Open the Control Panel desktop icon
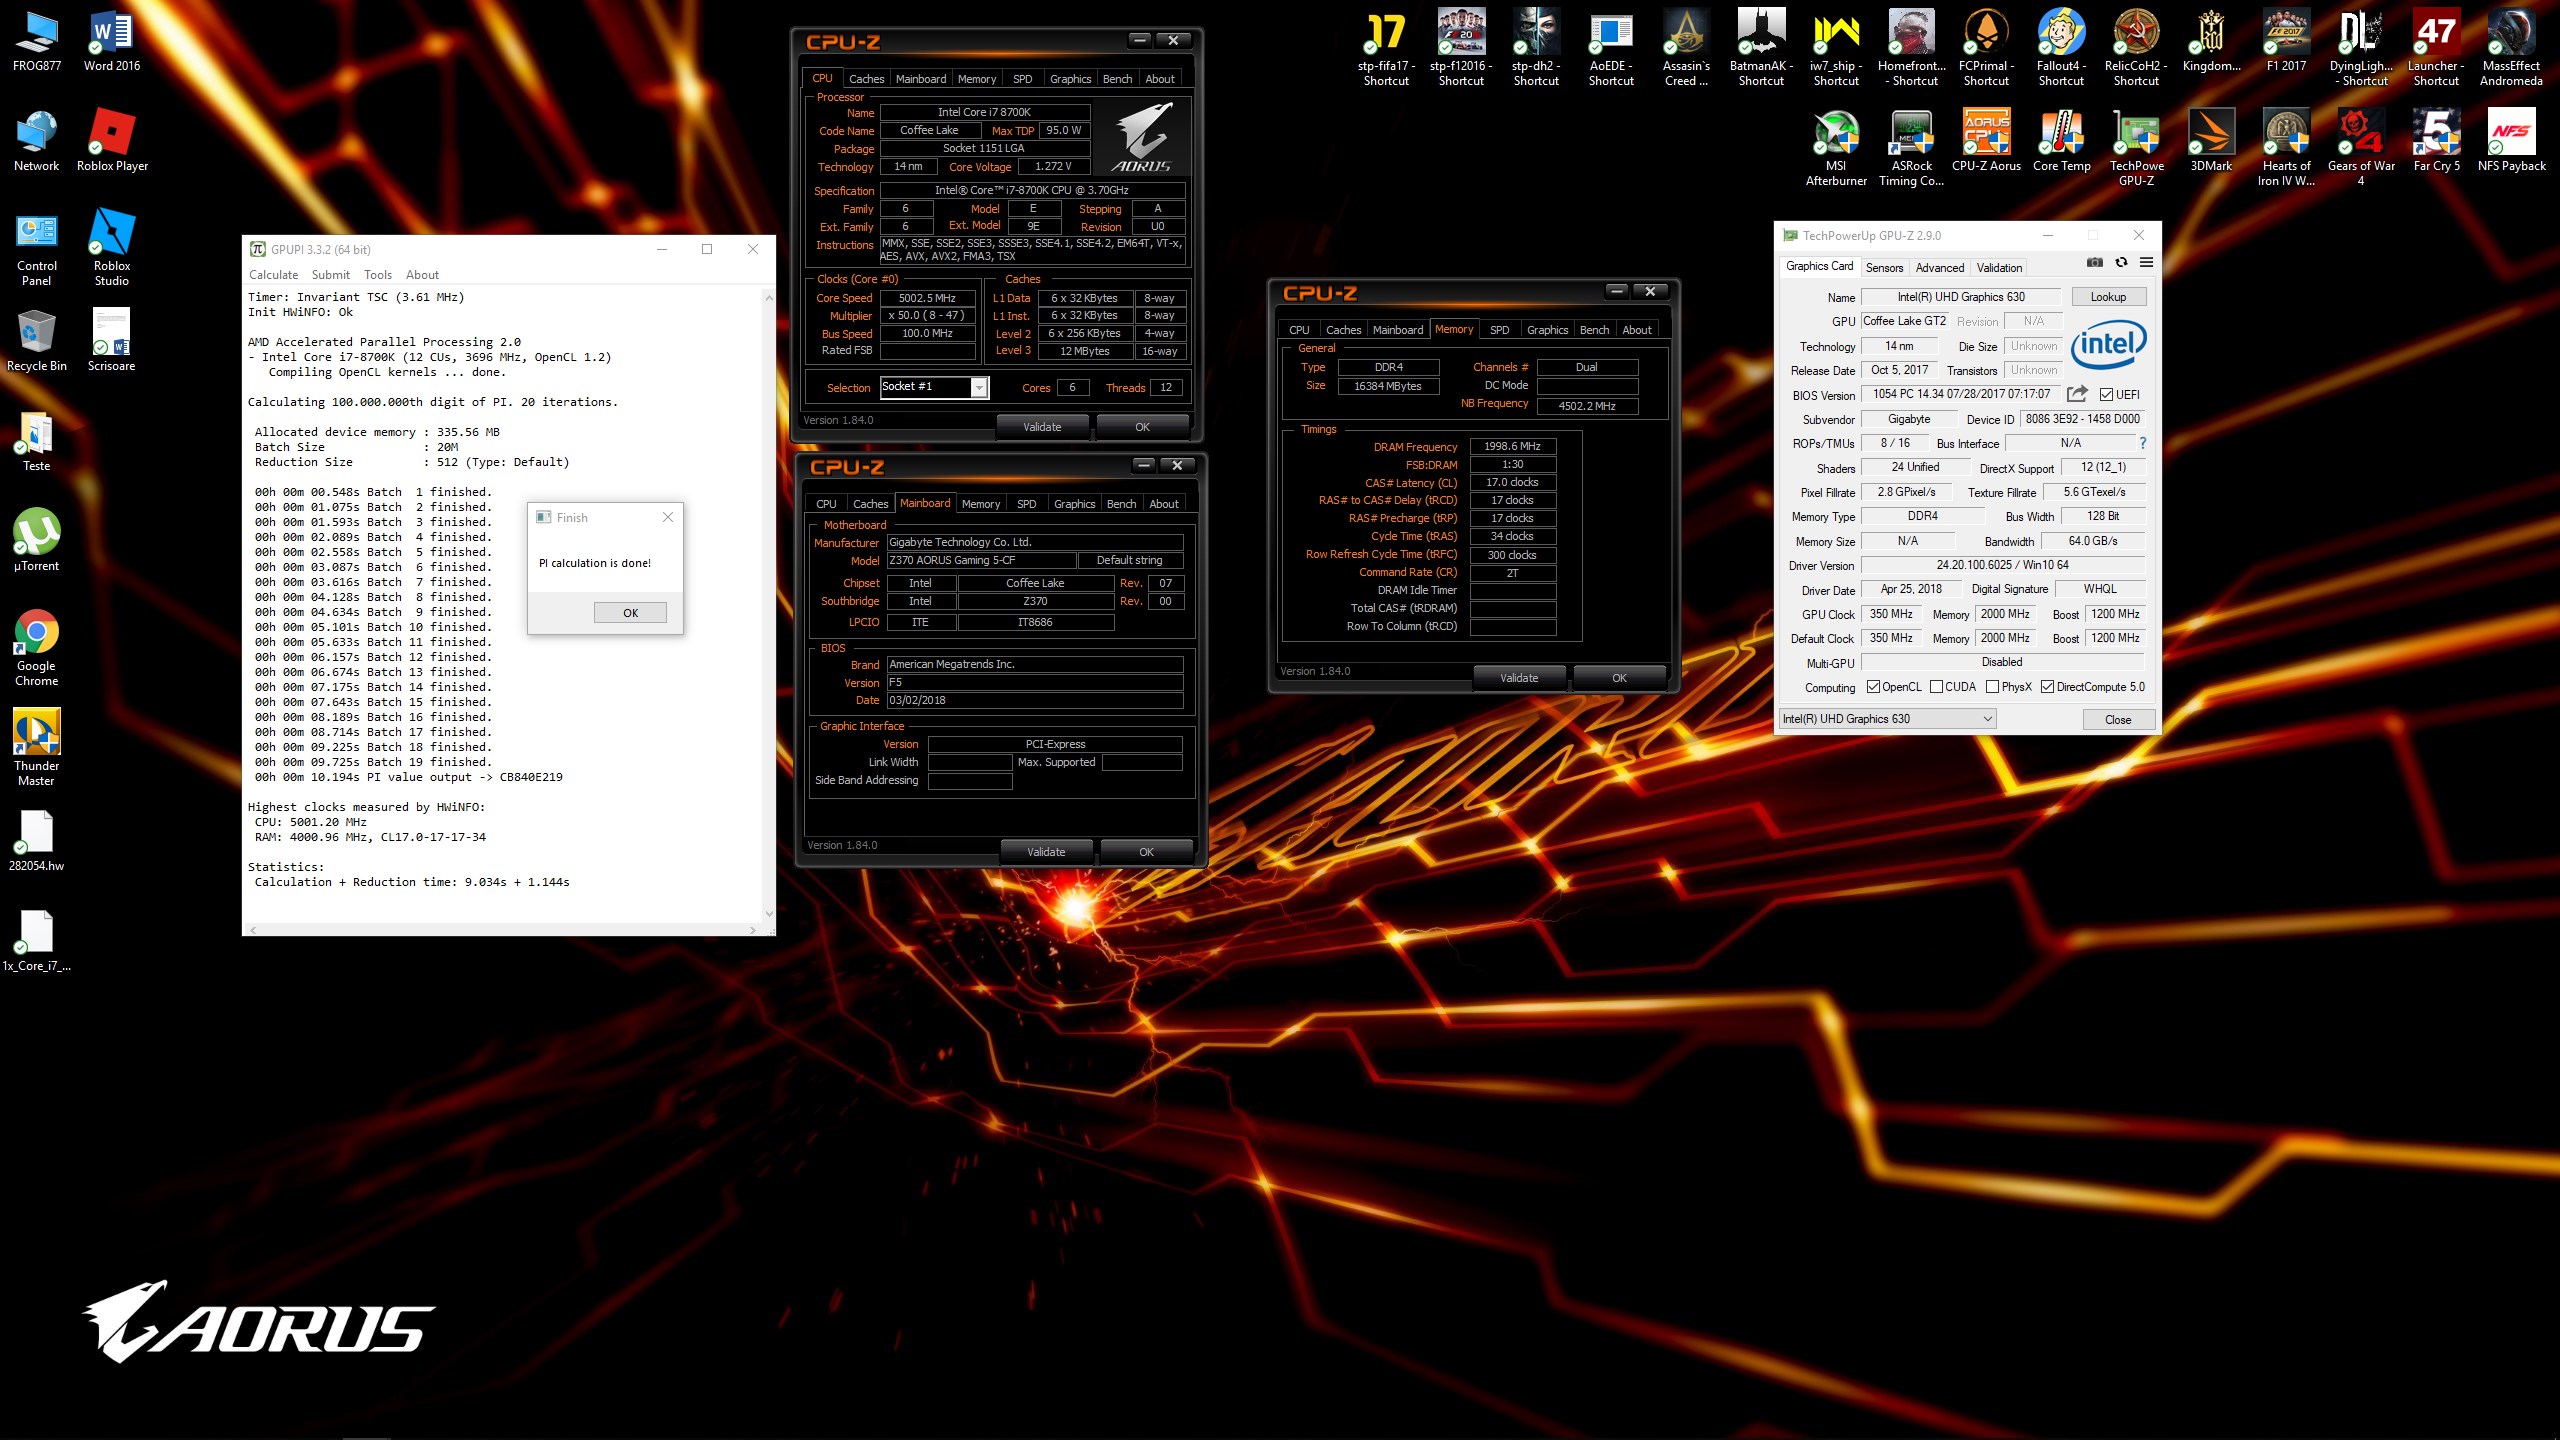This screenshot has width=2560, height=1440. [37, 248]
